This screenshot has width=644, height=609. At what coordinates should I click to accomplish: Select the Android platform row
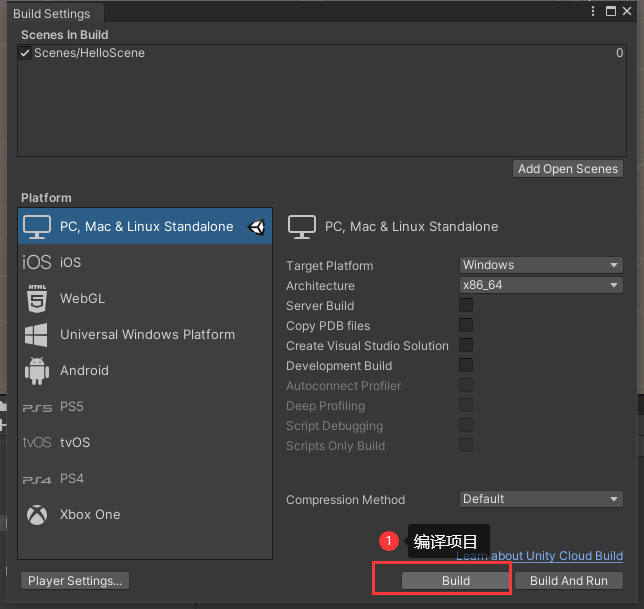point(145,371)
